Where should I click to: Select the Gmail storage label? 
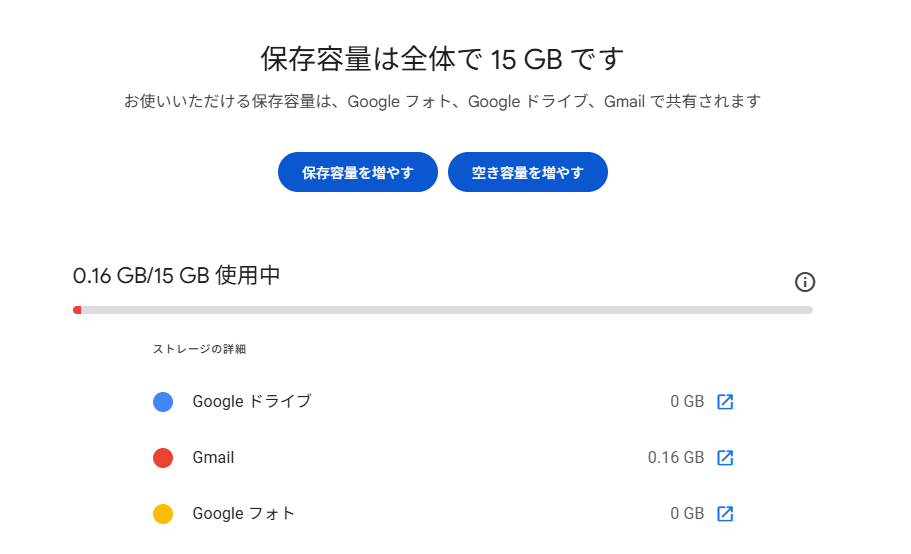click(213, 458)
